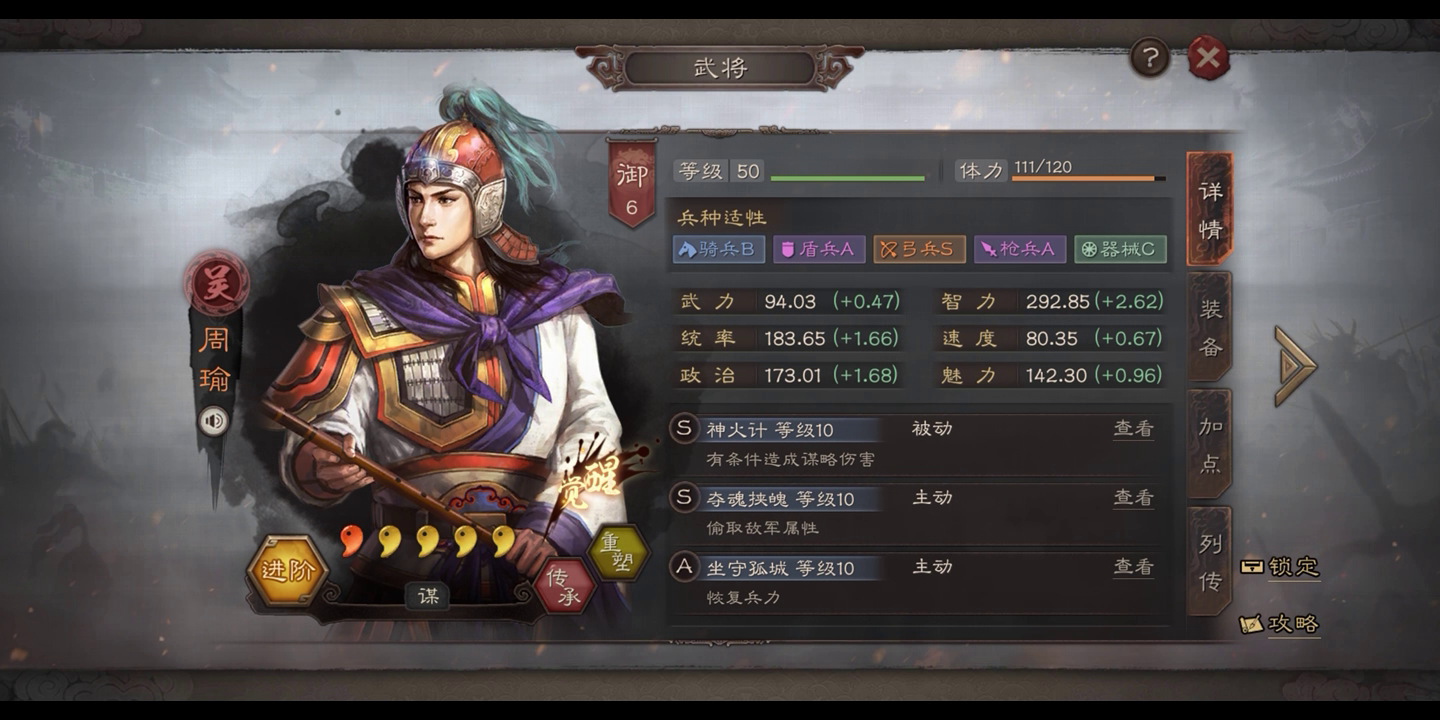The image size is (1440, 720).
Task: Expand the 坐守孤城 skill via 查看
Action: pyautogui.click(x=1134, y=566)
